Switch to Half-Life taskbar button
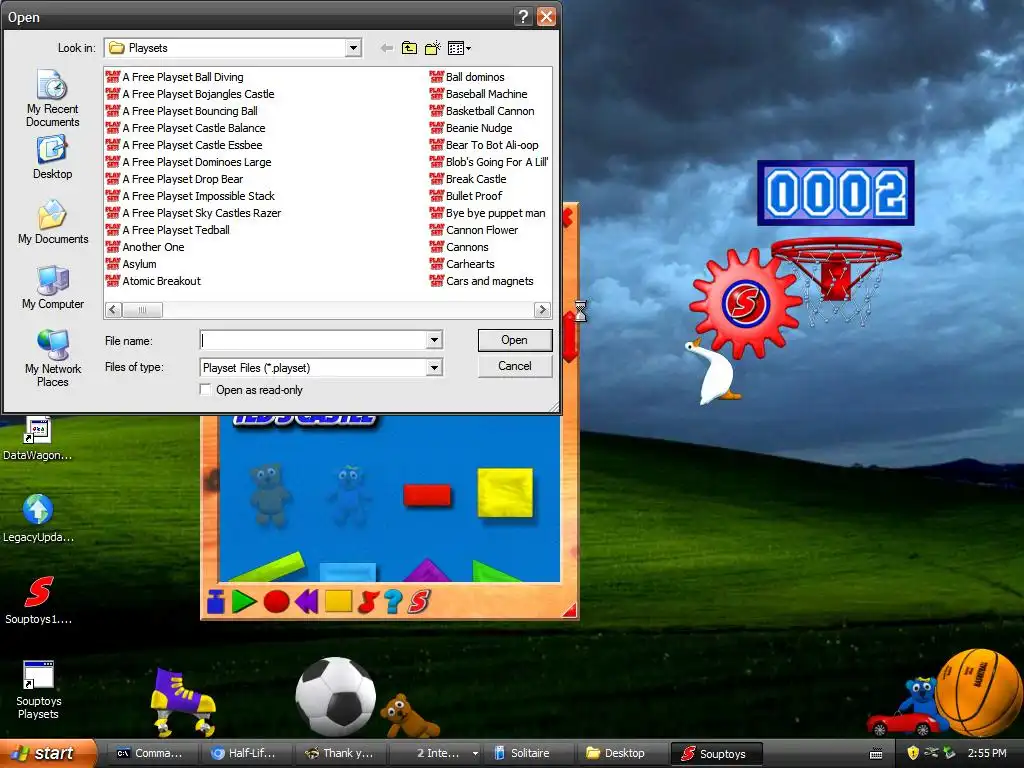This screenshot has width=1024, height=768. pyautogui.click(x=244, y=754)
